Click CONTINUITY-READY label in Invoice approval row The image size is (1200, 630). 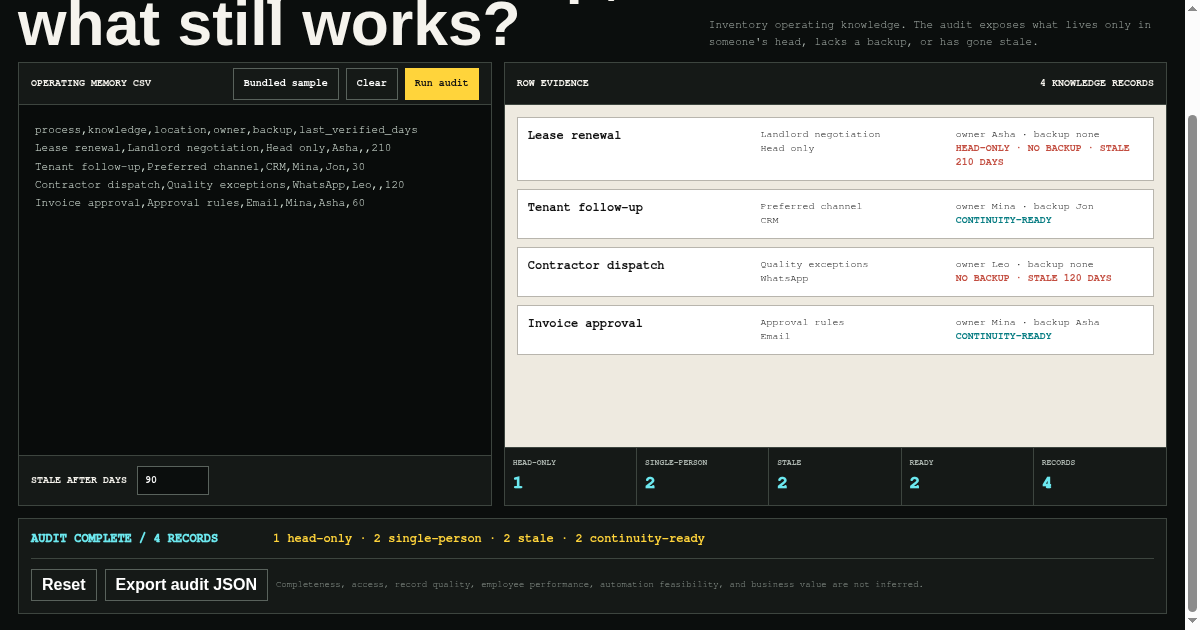pos(1003,336)
